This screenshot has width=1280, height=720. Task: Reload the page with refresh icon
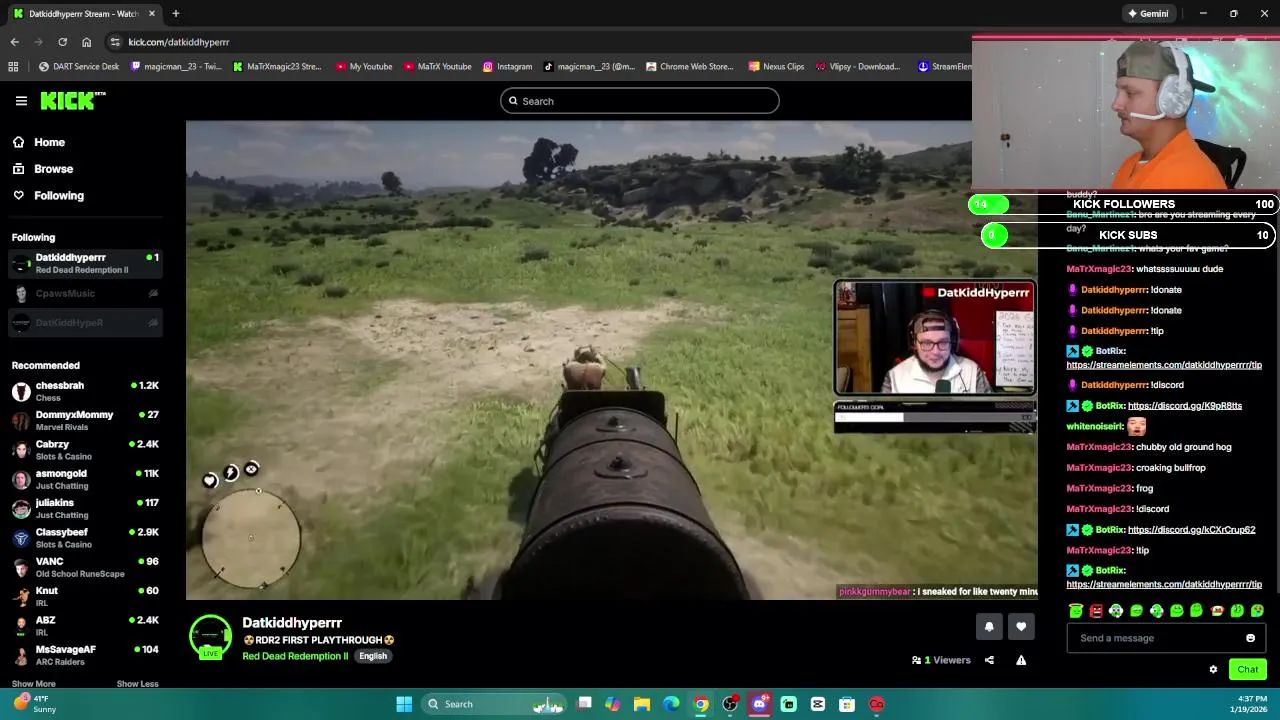62,42
